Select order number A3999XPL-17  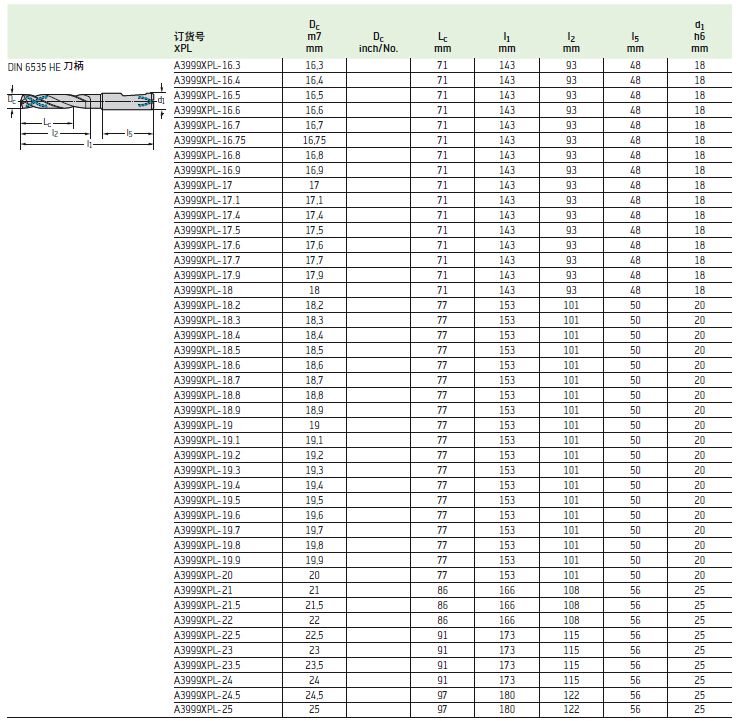click(x=203, y=185)
